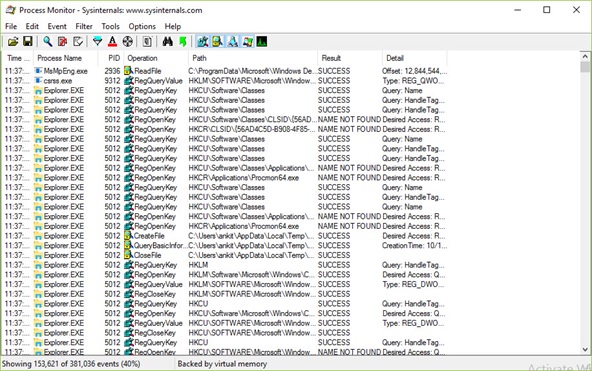Click the Find binoculars icon
The height and width of the screenshot is (371, 592).
(x=167, y=42)
